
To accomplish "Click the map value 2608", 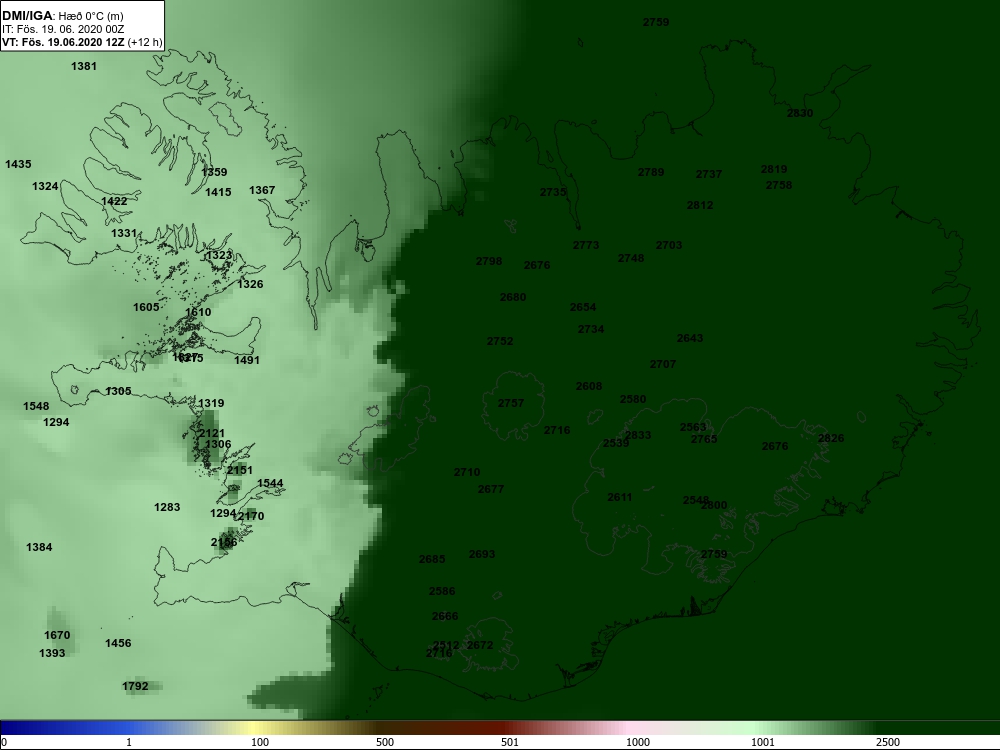I will (x=589, y=386).
